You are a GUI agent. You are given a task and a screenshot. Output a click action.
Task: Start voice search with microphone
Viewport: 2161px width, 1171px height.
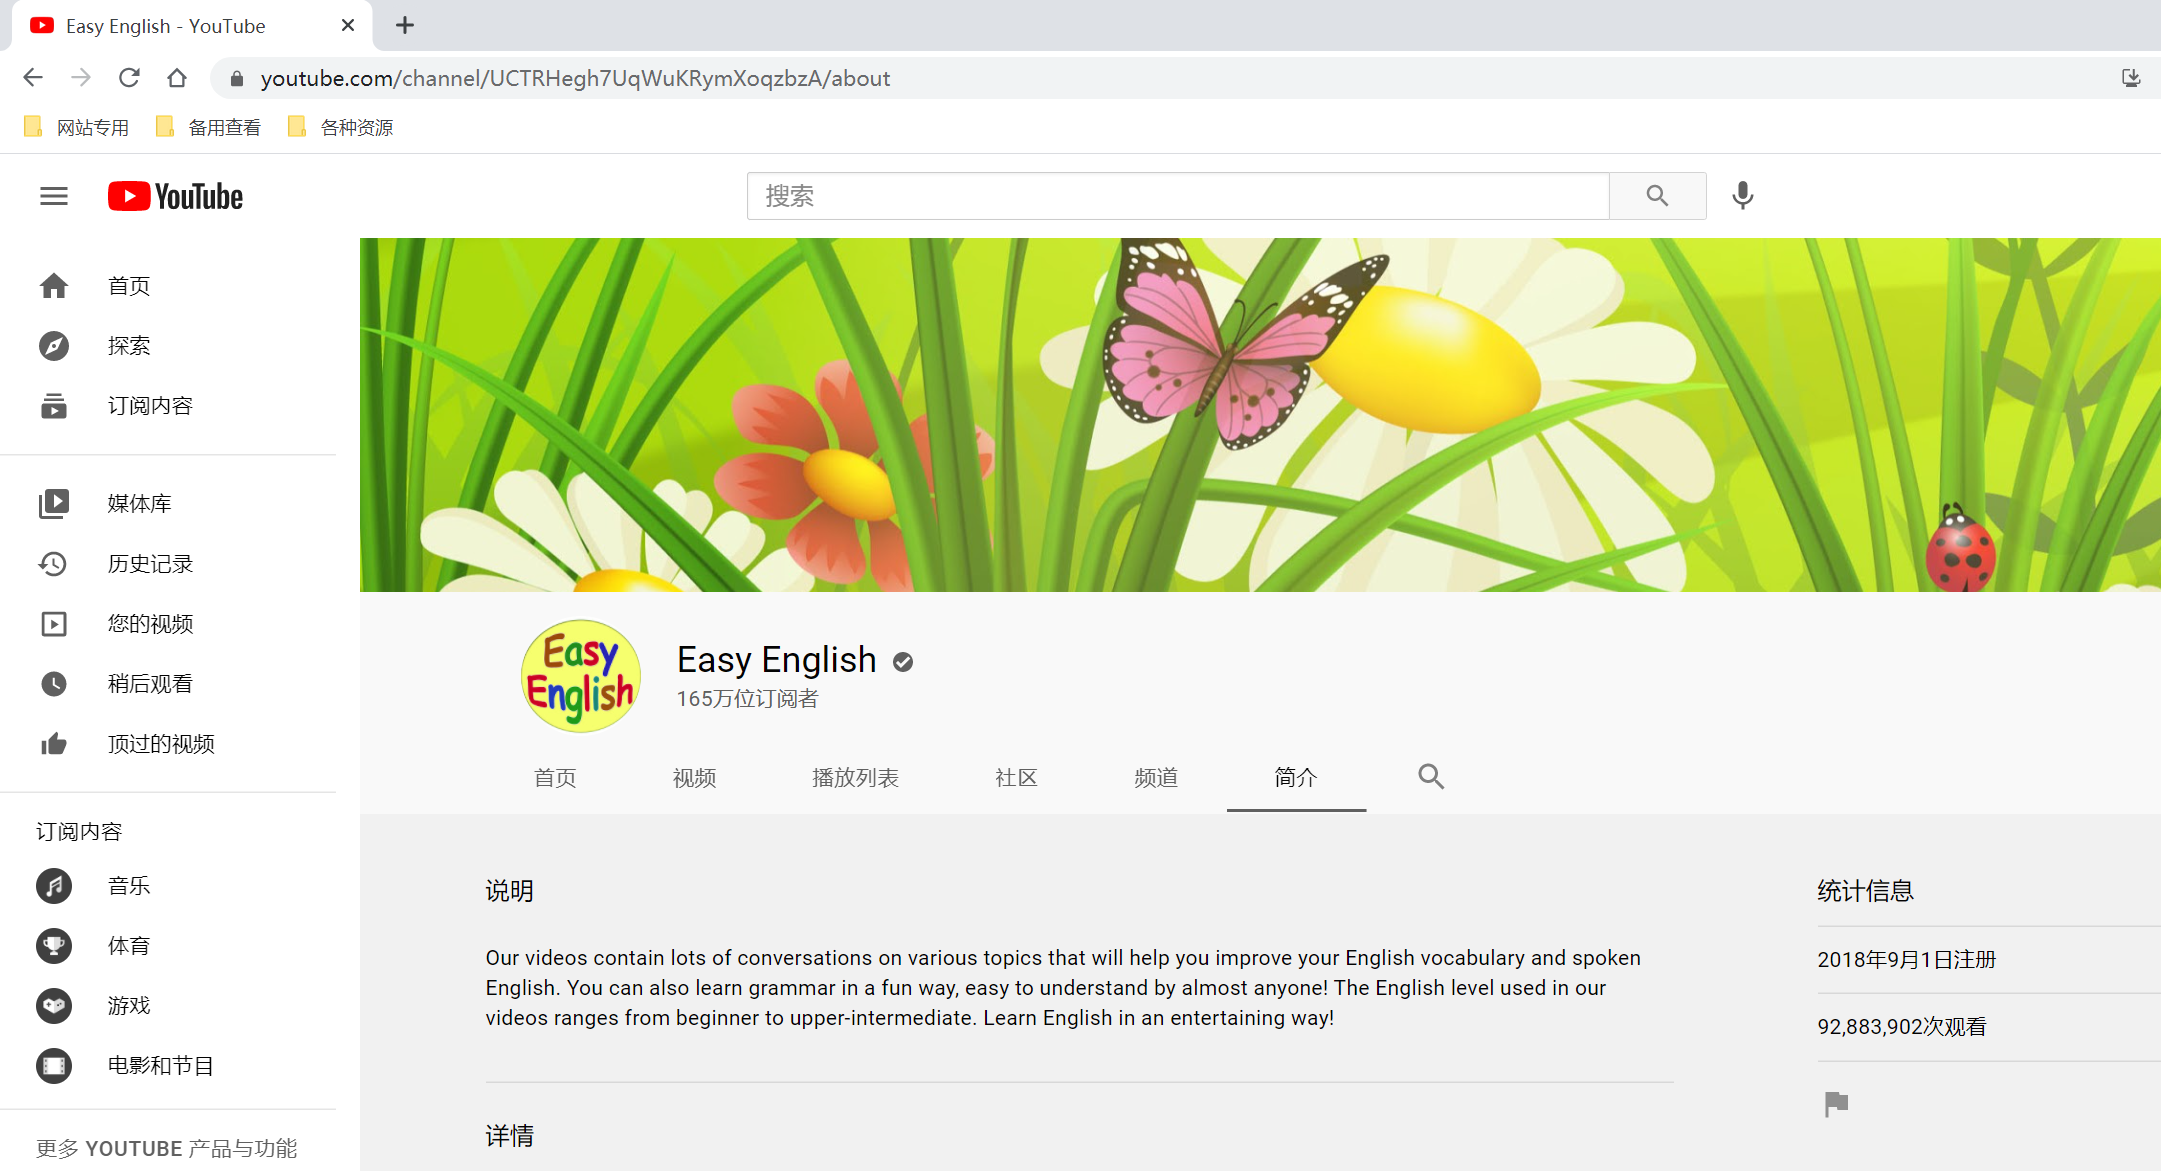(1743, 196)
